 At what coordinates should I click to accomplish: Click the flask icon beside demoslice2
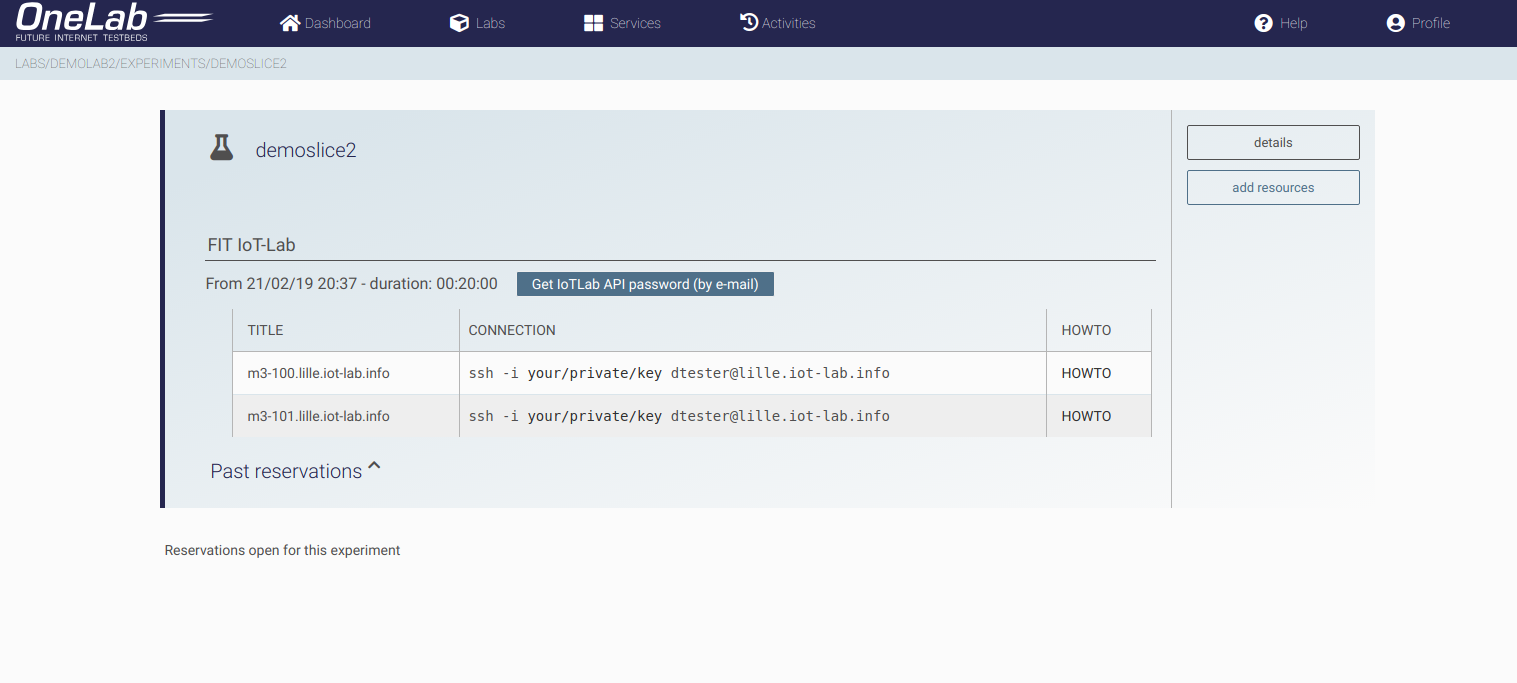(221, 149)
